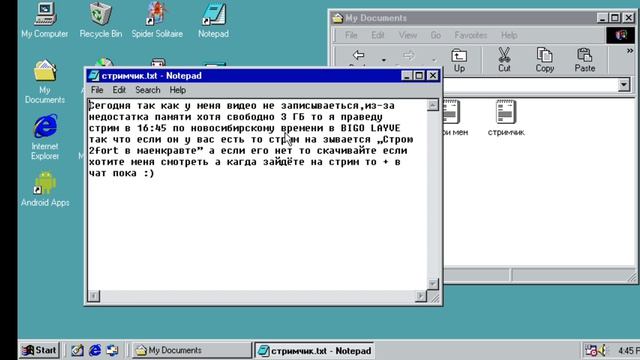This screenshot has height=360, width=640.
Task: Open Notepad Edit menu
Action: [119, 90]
